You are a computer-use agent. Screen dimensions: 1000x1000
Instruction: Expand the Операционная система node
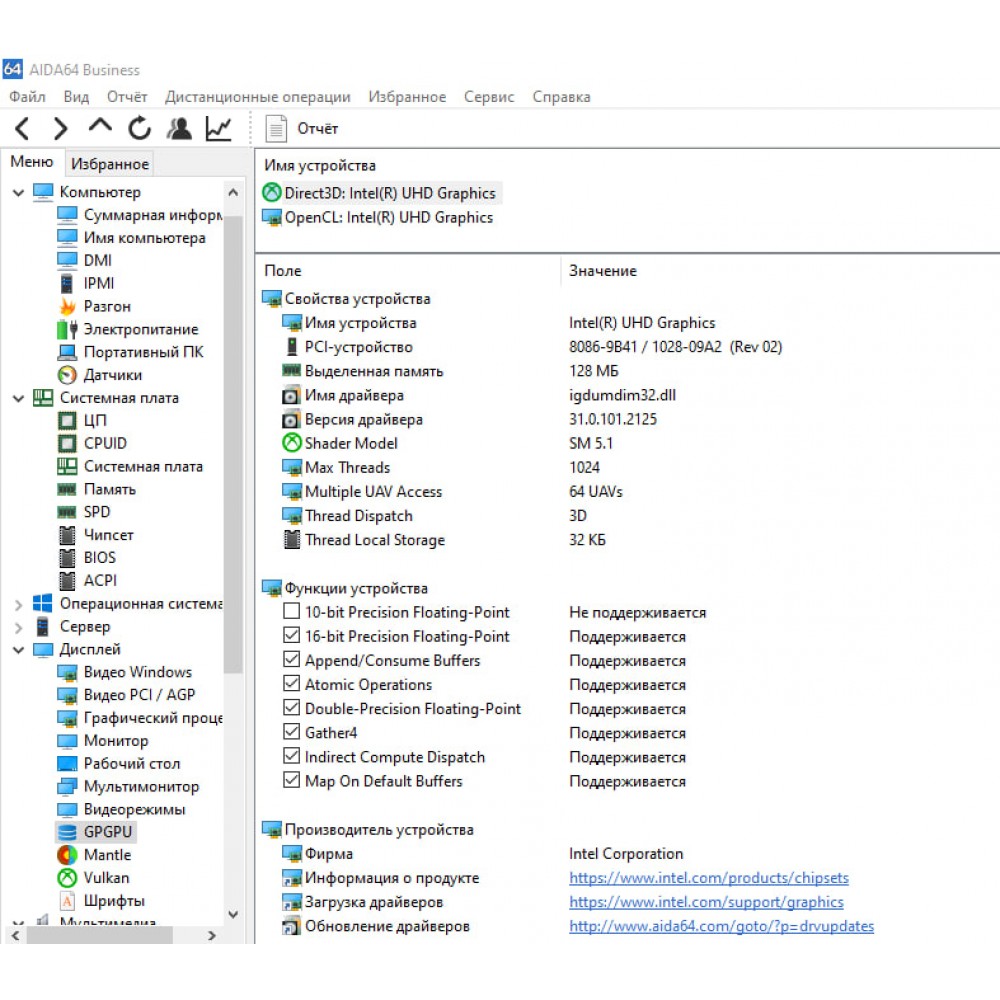coord(18,604)
